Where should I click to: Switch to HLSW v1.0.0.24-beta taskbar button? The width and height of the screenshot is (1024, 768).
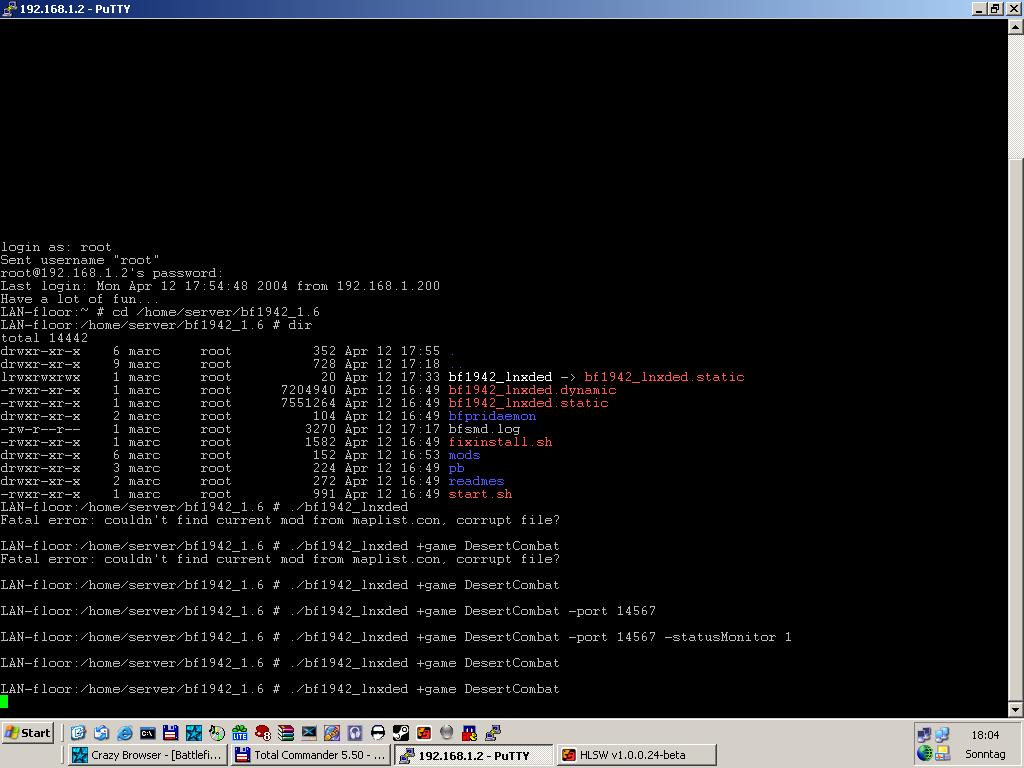[637, 755]
